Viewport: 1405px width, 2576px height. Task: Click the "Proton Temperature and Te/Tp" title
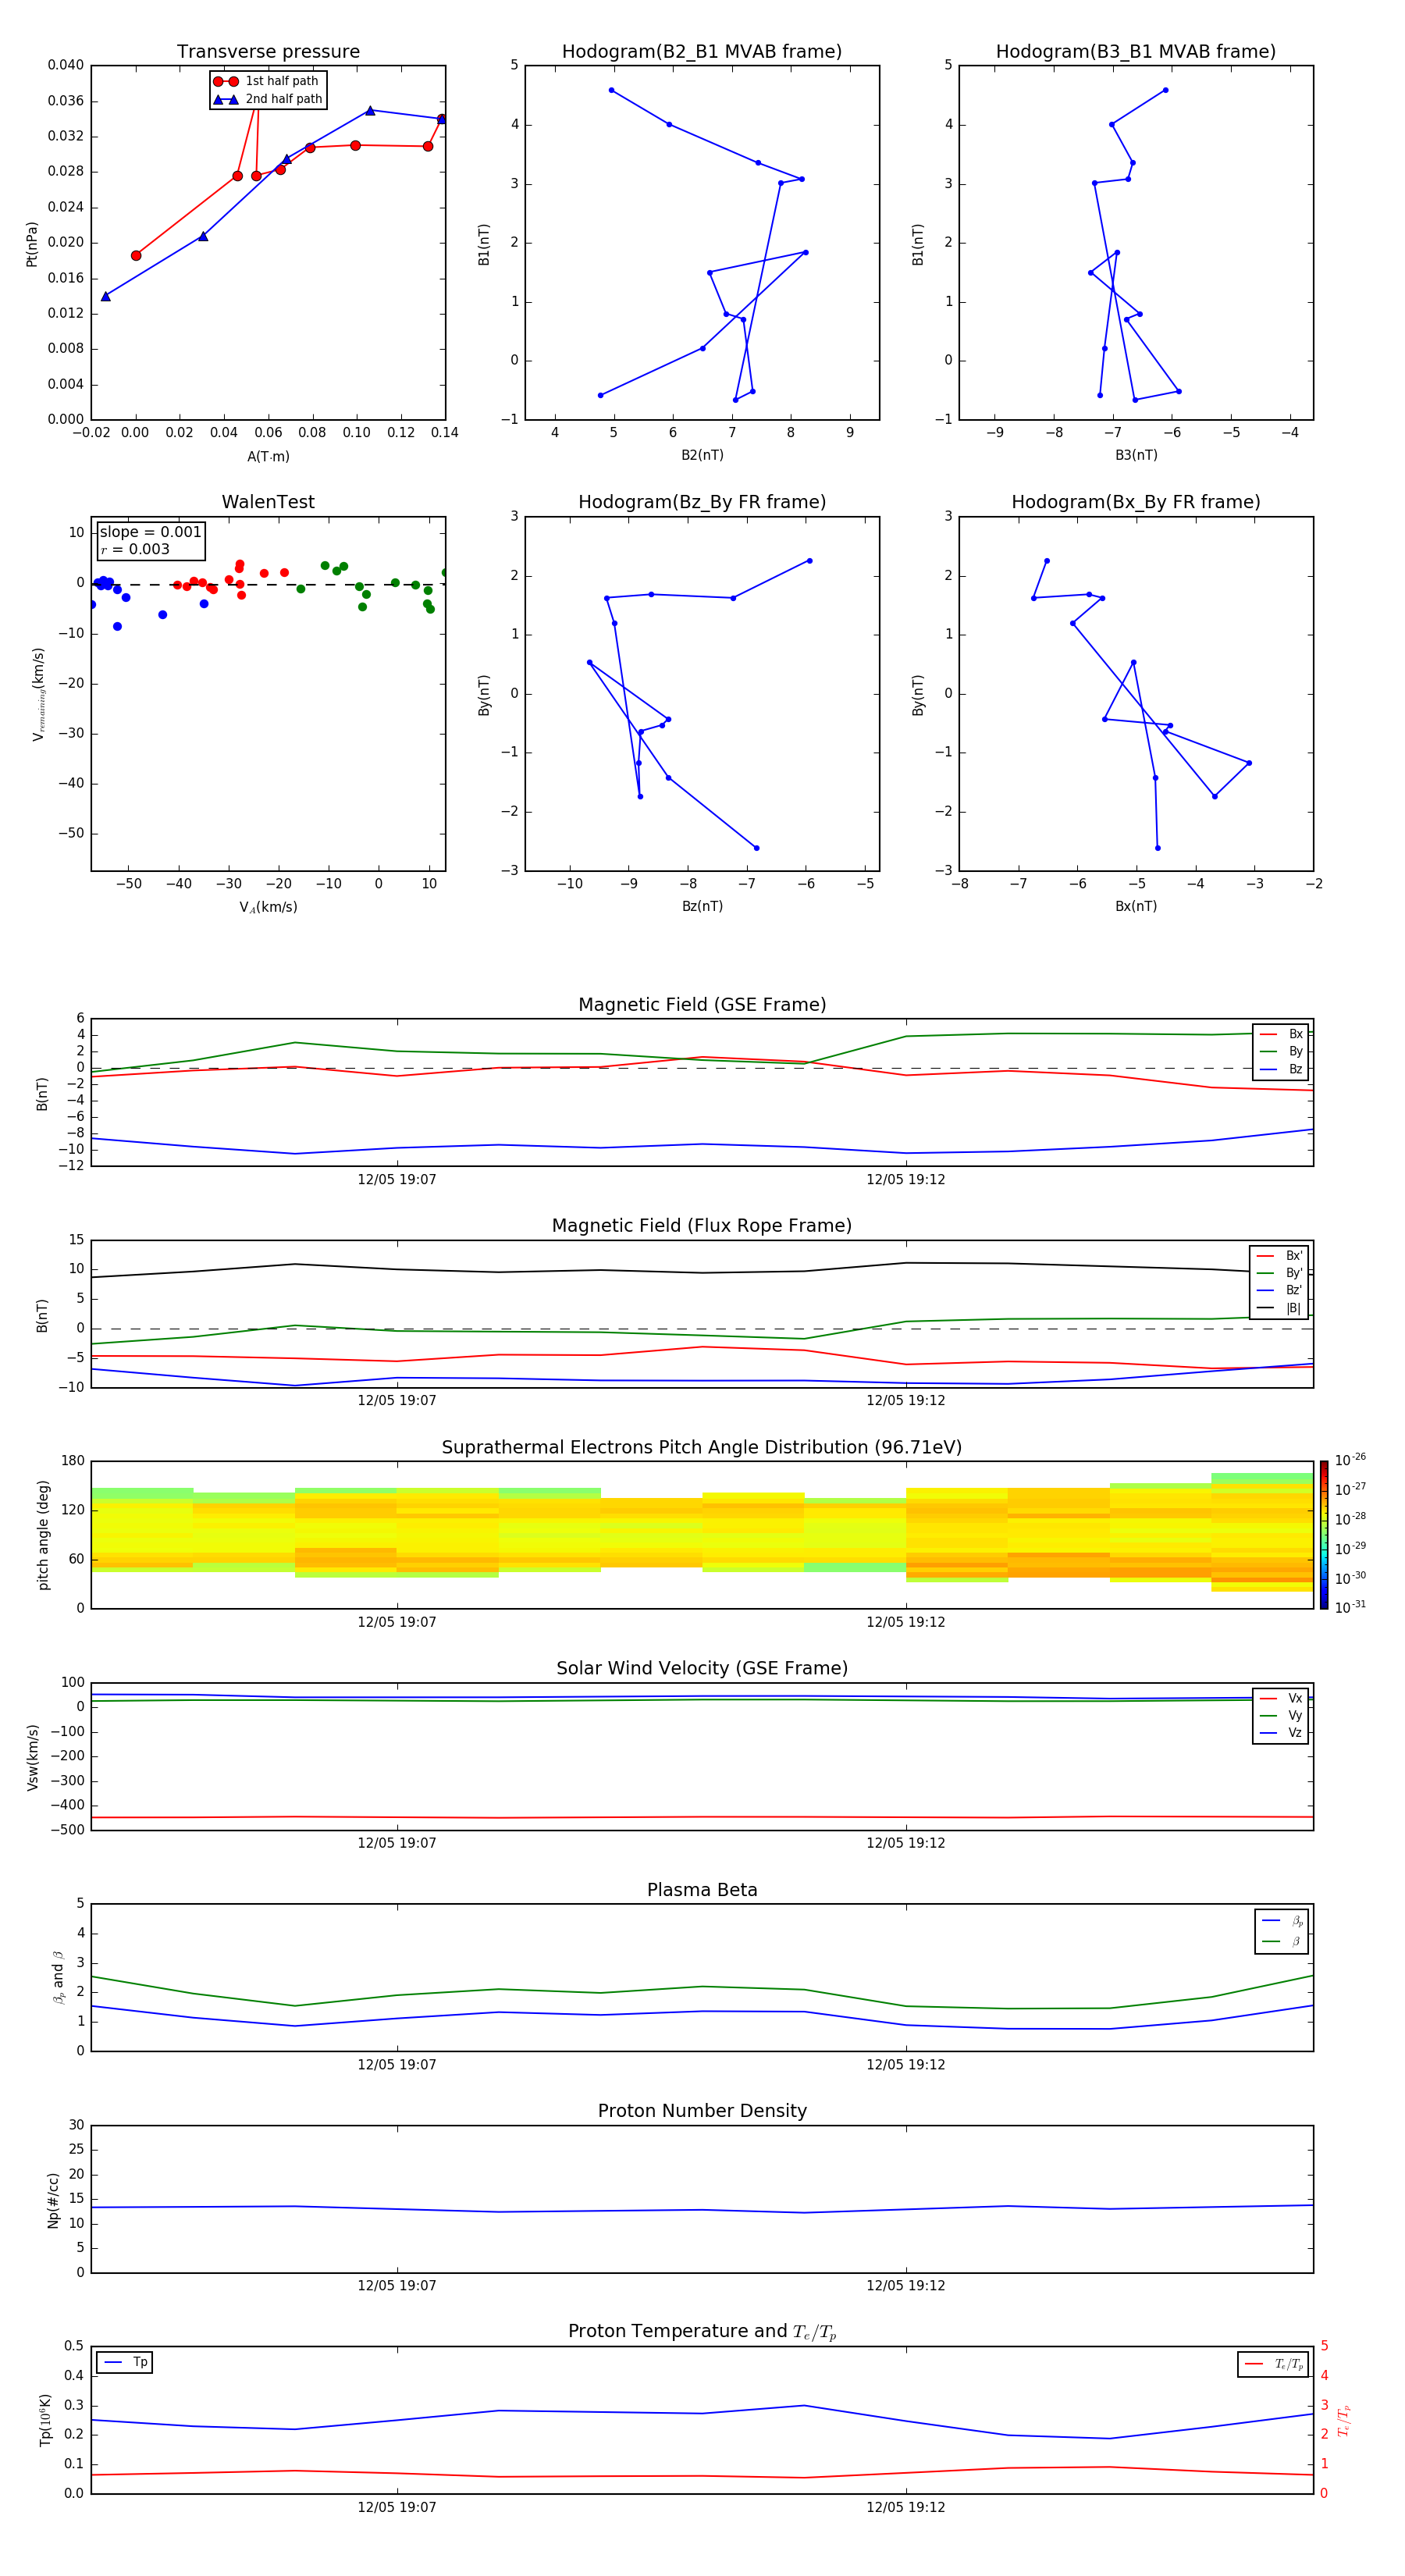[x=702, y=2332]
